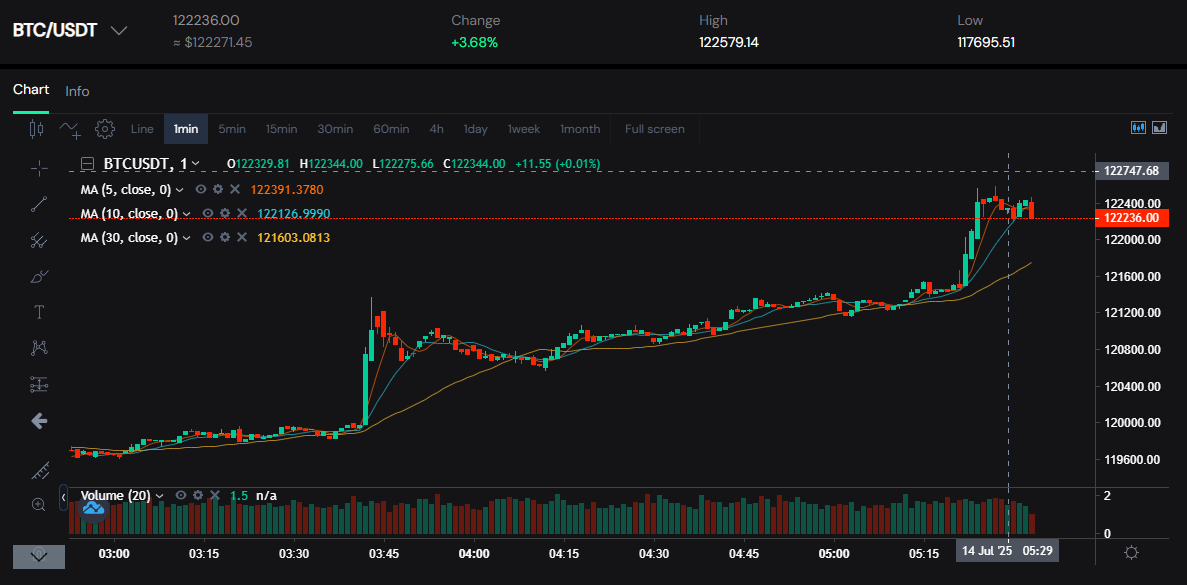This screenshot has height=585, width=1187.
Task: Select the 5min timeframe
Action: tap(232, 129)
